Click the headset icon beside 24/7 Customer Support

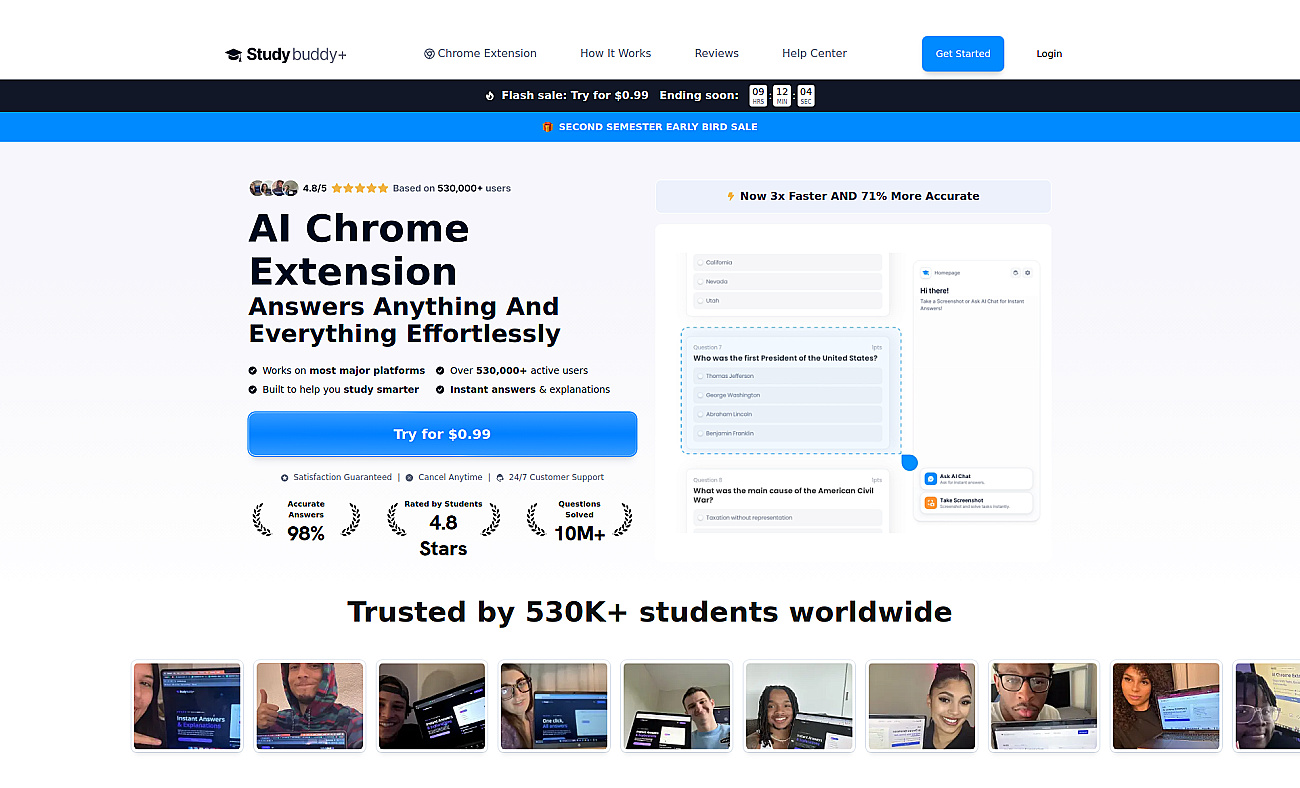tap(500, 478)
